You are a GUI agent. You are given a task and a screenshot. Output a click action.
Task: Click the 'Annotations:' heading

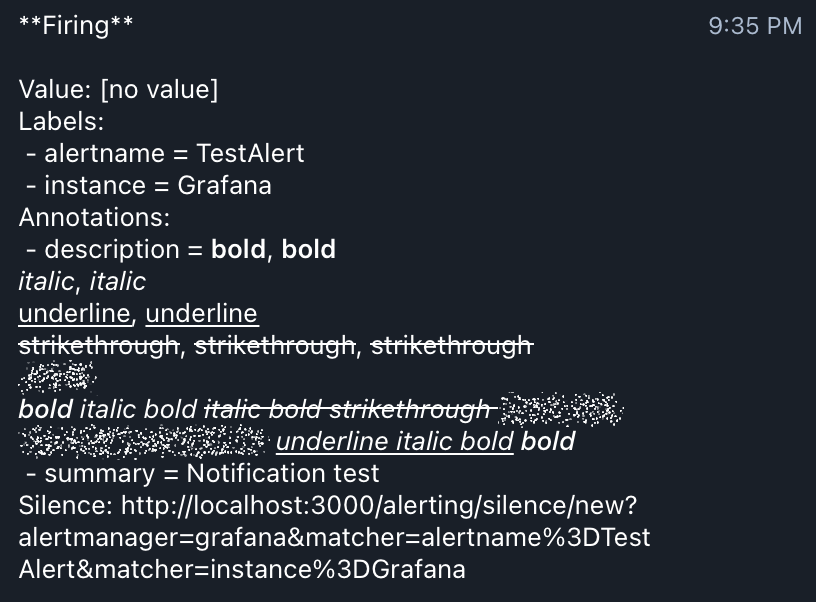[94, 217]
